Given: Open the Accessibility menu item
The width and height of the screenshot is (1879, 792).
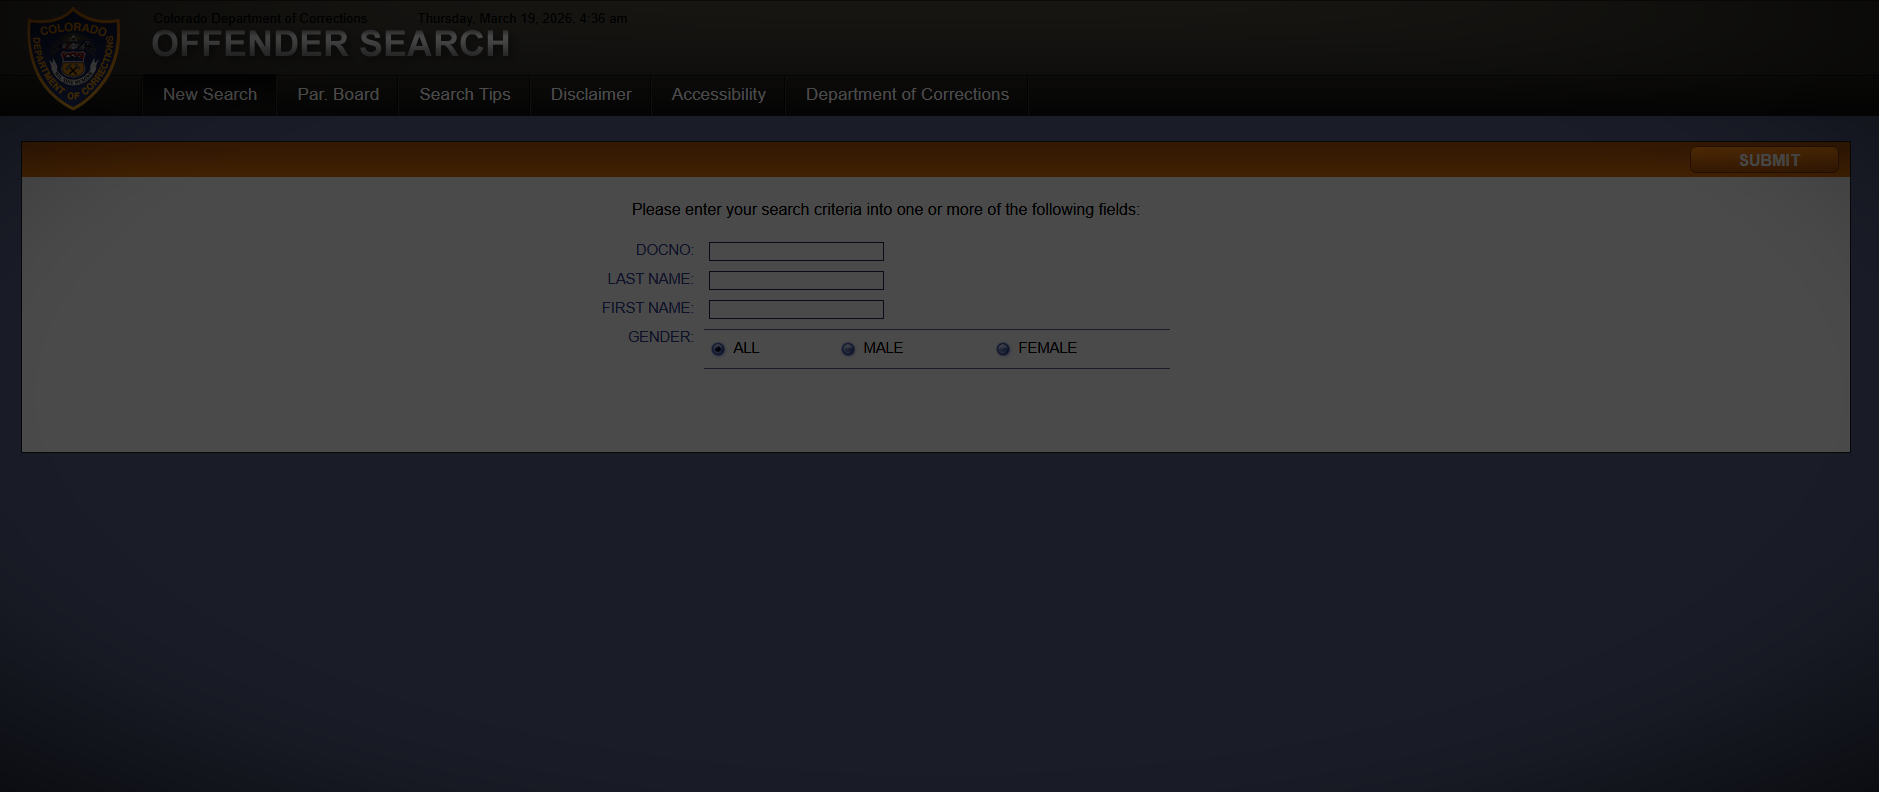Looking at the screenshot, I should click(x=719, y=95).
